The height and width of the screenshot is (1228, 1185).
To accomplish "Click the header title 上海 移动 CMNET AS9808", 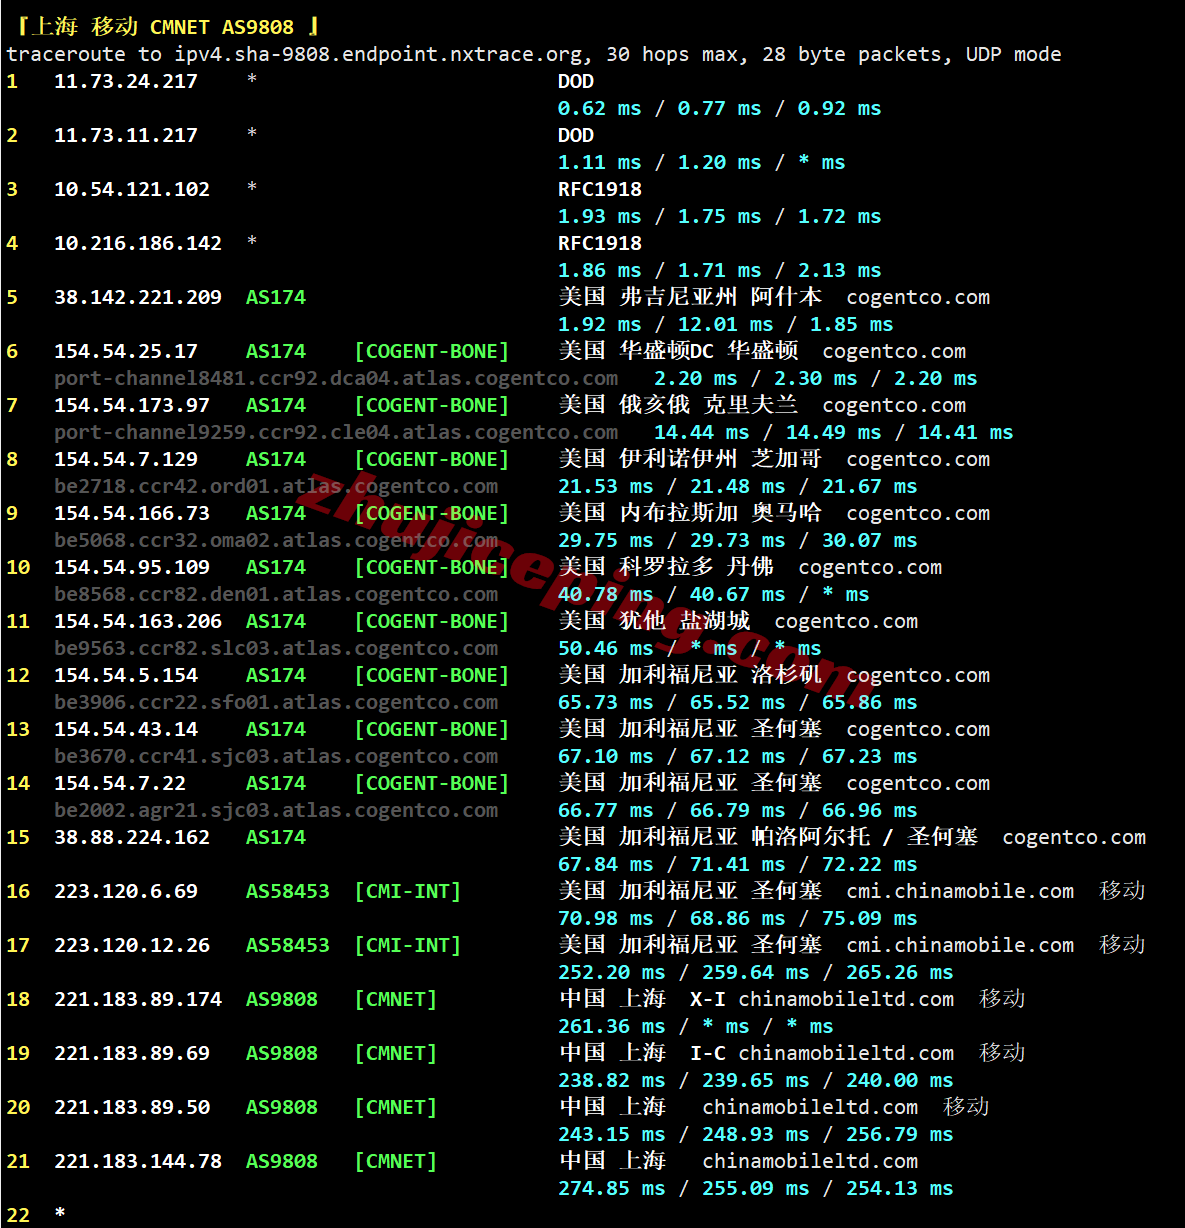I will coord(162,27).
